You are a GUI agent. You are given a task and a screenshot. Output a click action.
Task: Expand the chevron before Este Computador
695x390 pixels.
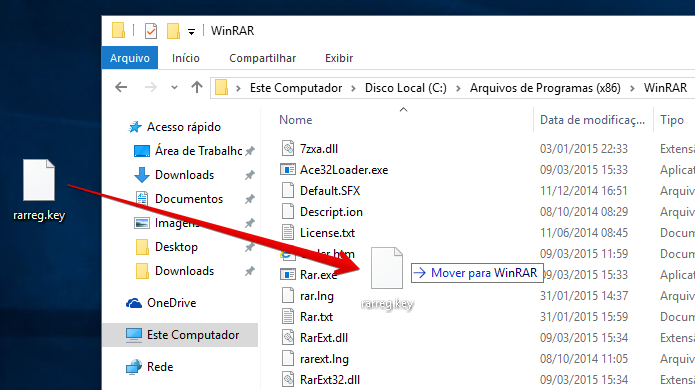[238, 88]
